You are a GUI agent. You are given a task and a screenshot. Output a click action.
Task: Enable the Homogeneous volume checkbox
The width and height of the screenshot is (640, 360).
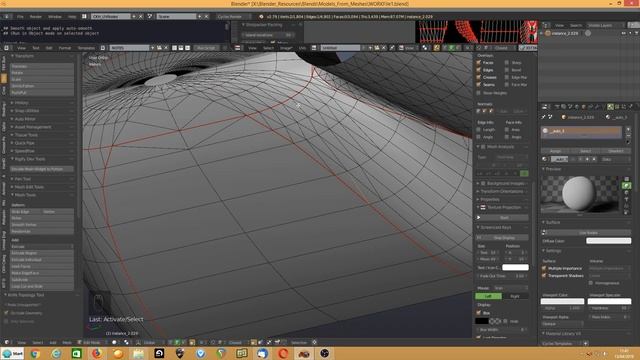[x=591, y=283]
